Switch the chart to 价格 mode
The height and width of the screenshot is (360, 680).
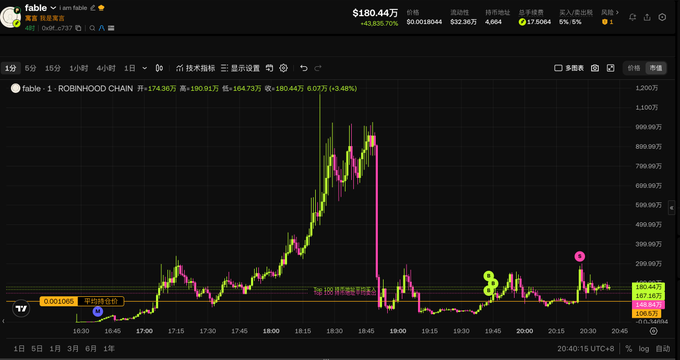pyautogui.click(x=634, y=68)
